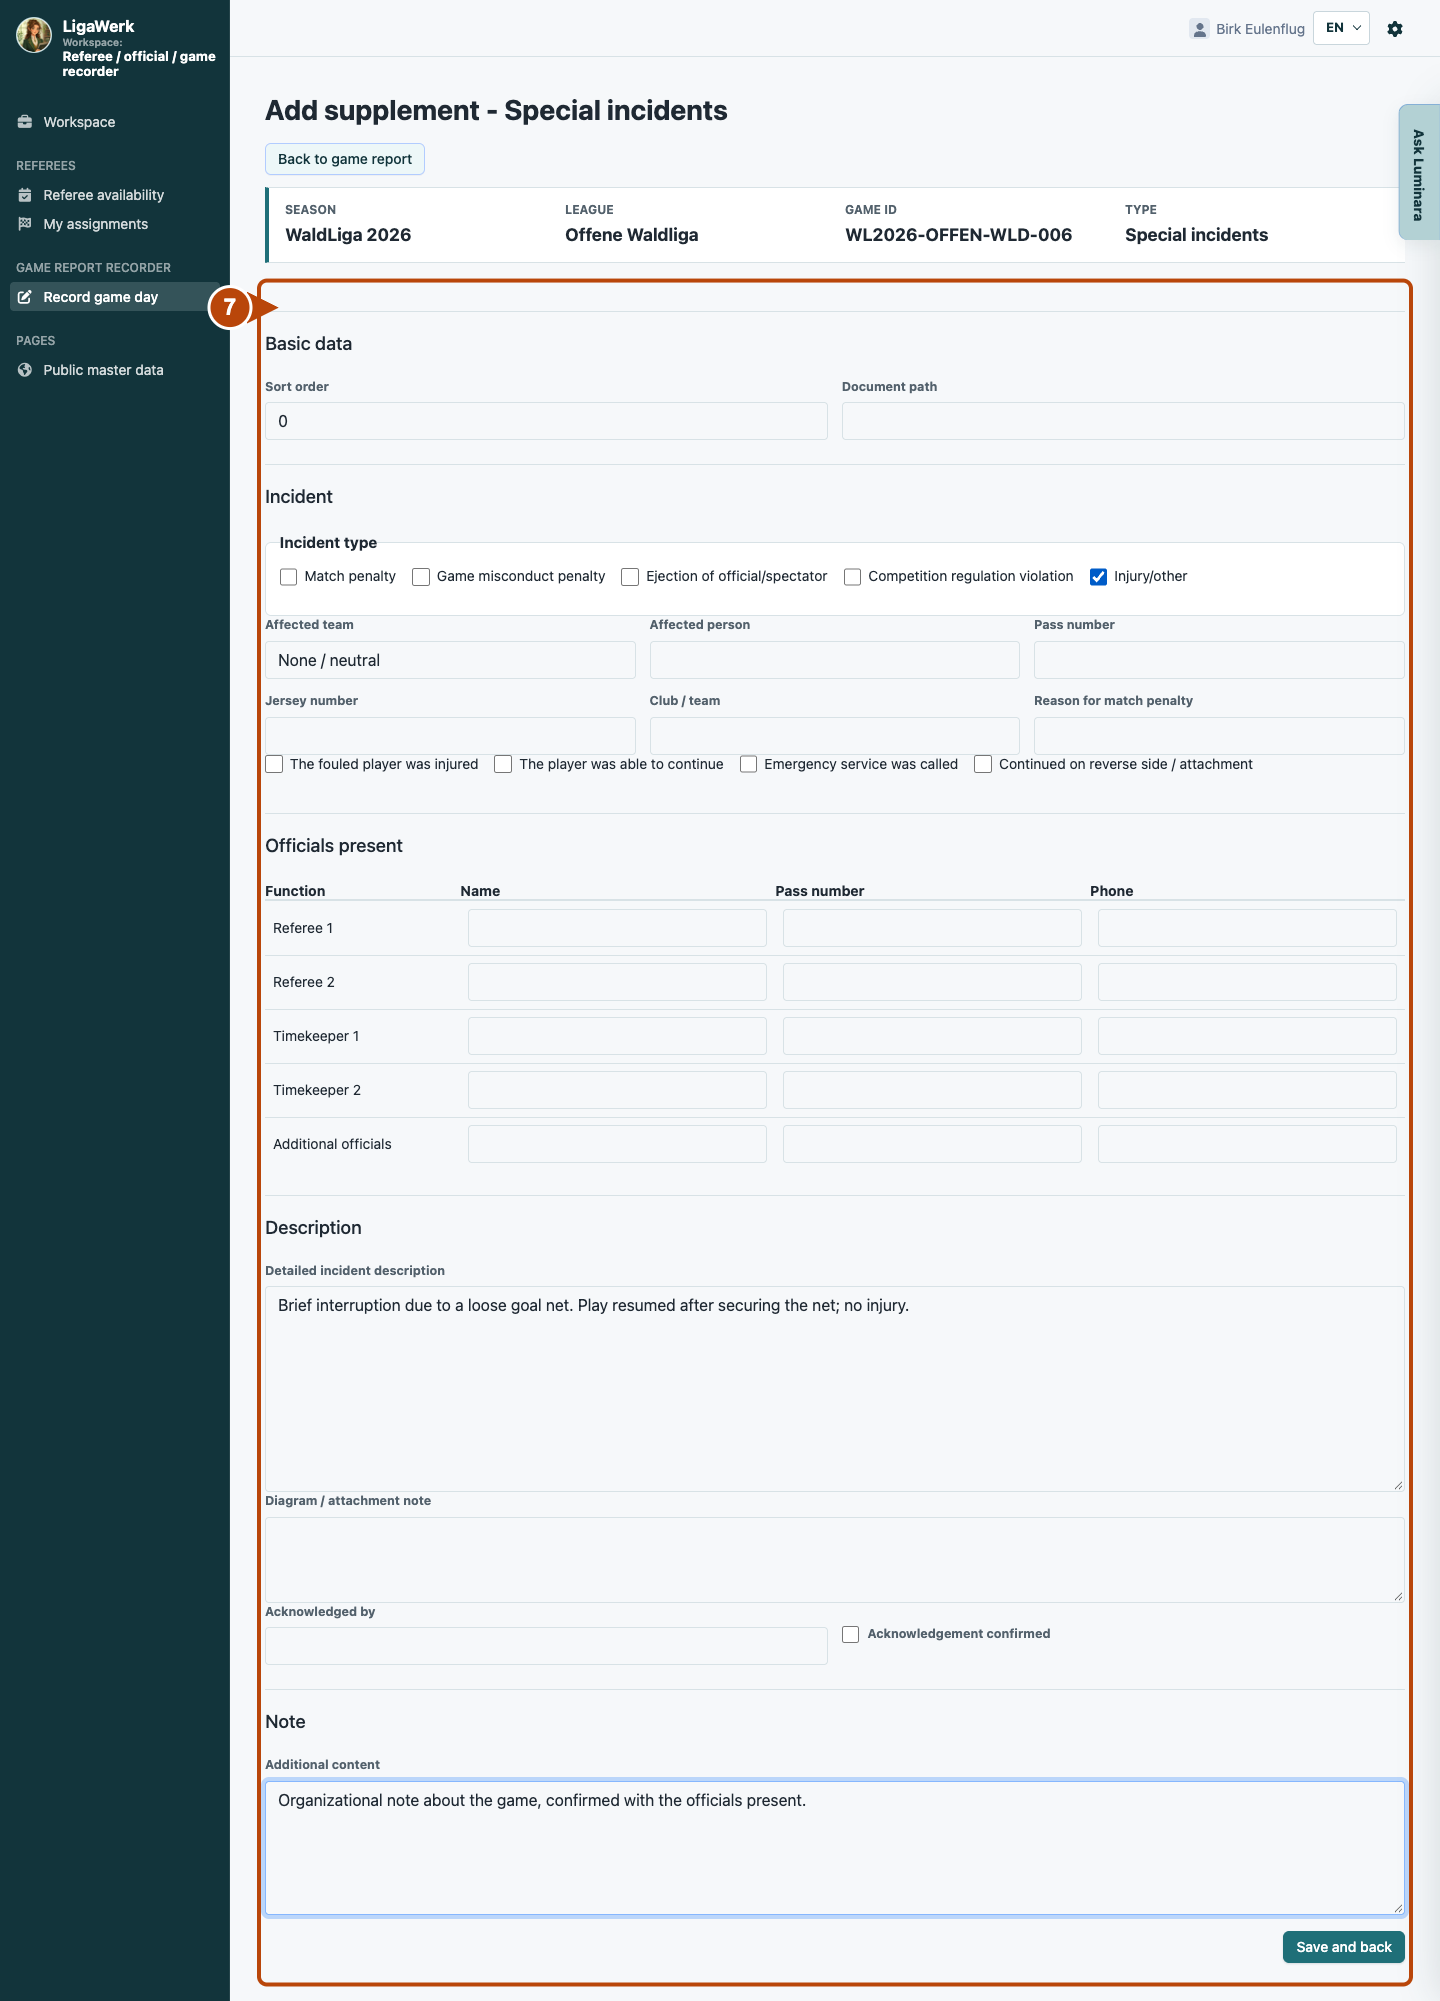Open settings gear icon
Viewport: 1440px width, 2001px height.
pyautogui.click(x=1395, y=29)
